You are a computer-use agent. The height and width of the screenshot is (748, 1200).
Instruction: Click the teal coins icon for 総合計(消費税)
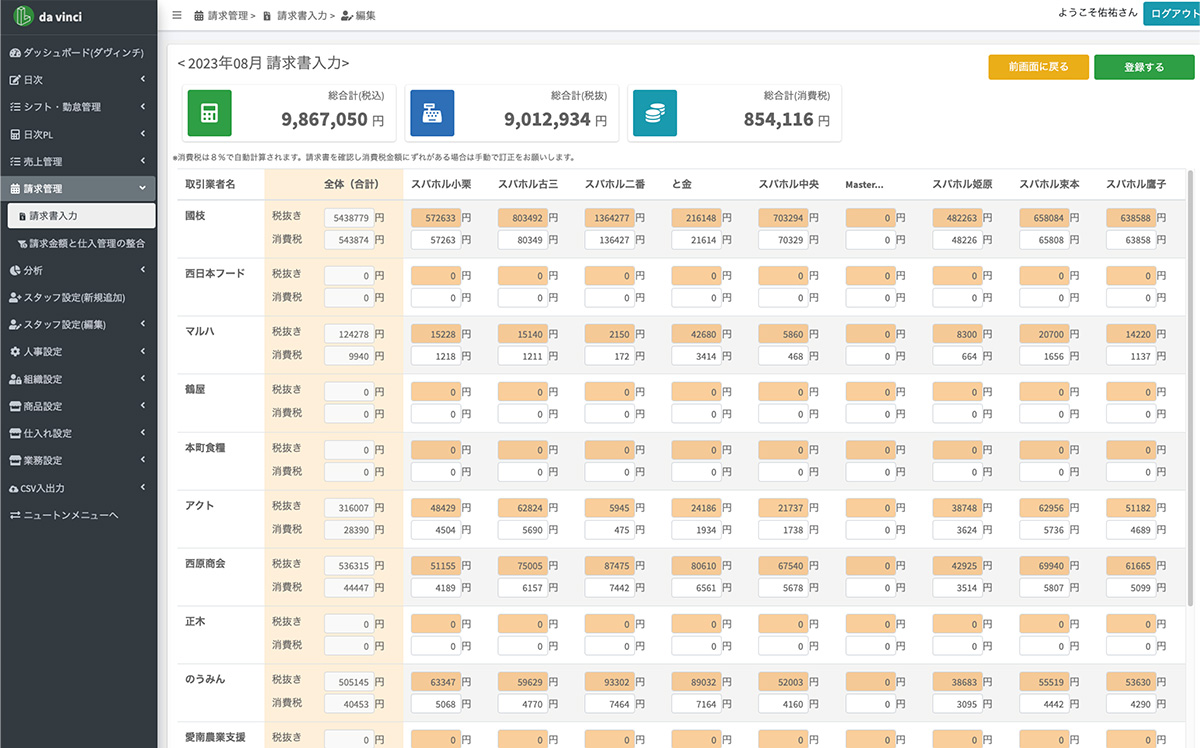point(655,113)
